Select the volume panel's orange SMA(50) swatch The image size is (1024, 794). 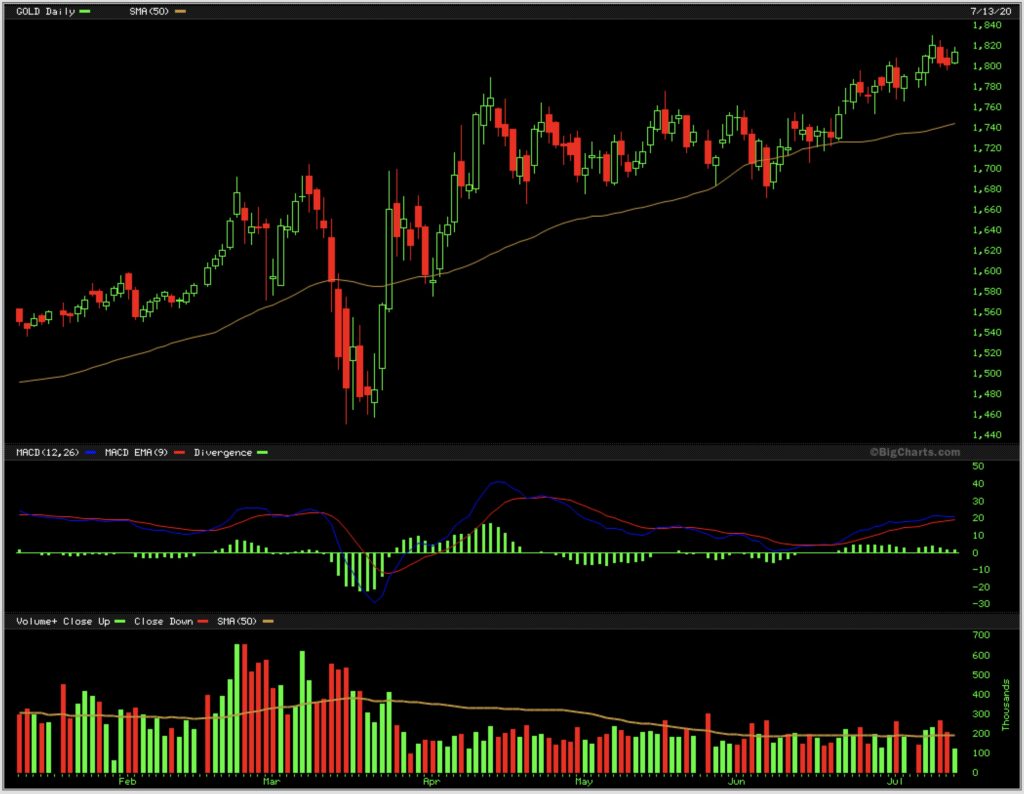click(267, 622)
